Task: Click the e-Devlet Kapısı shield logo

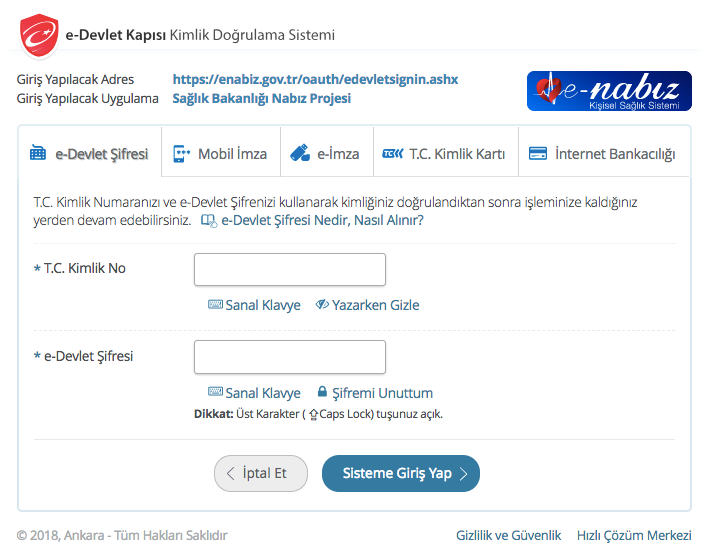Action: 39,36
